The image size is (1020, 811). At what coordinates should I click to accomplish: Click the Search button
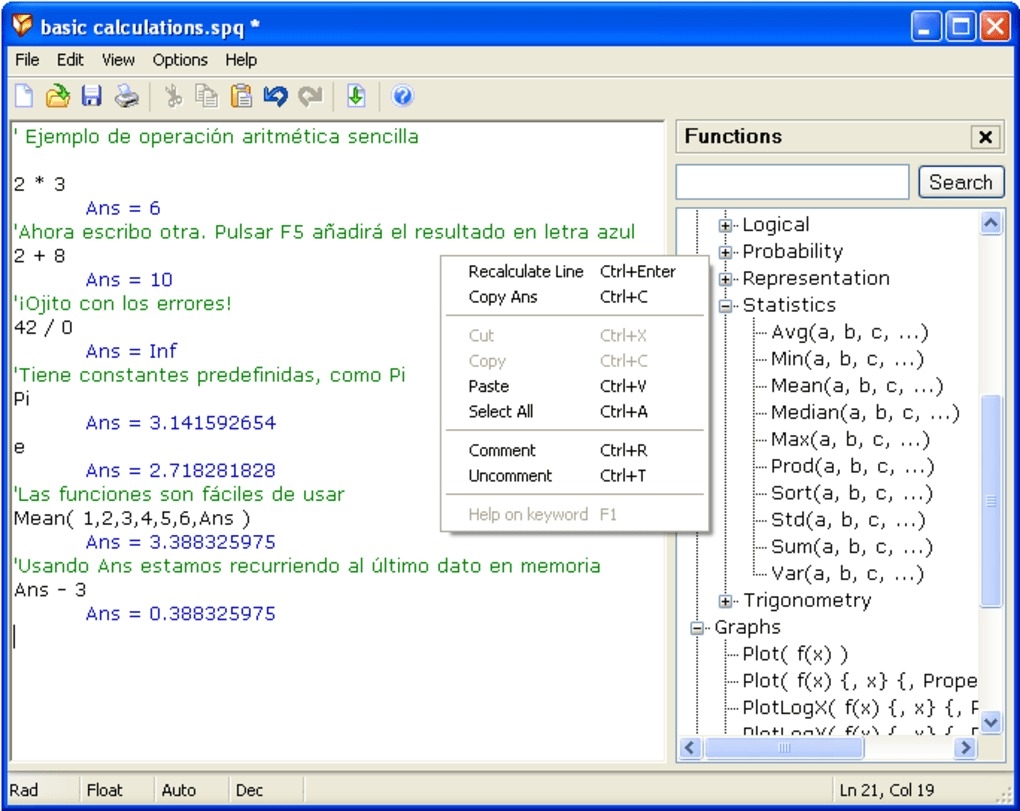[961, 182]
